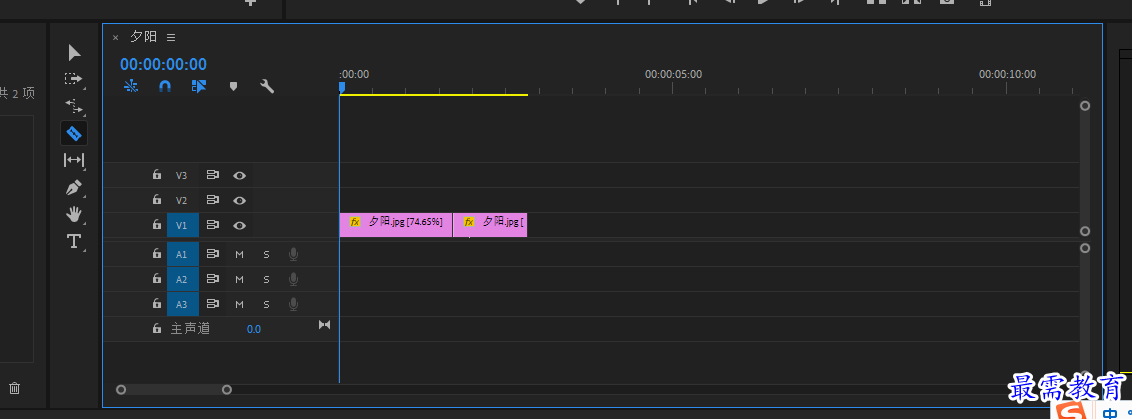Viewport: 1132px width, 419px height.
Task: Open Timeline display settings wrench
Action: 267,86
